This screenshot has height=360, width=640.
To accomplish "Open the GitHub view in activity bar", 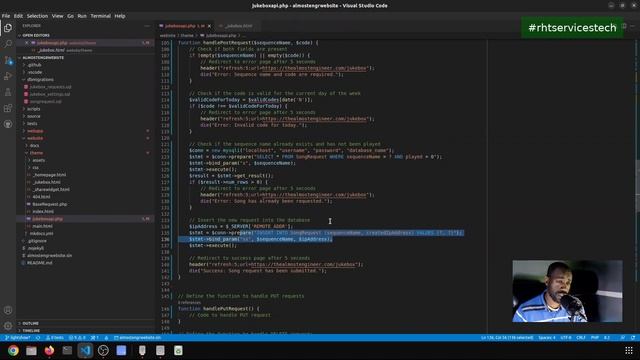I will coord(8,124).
